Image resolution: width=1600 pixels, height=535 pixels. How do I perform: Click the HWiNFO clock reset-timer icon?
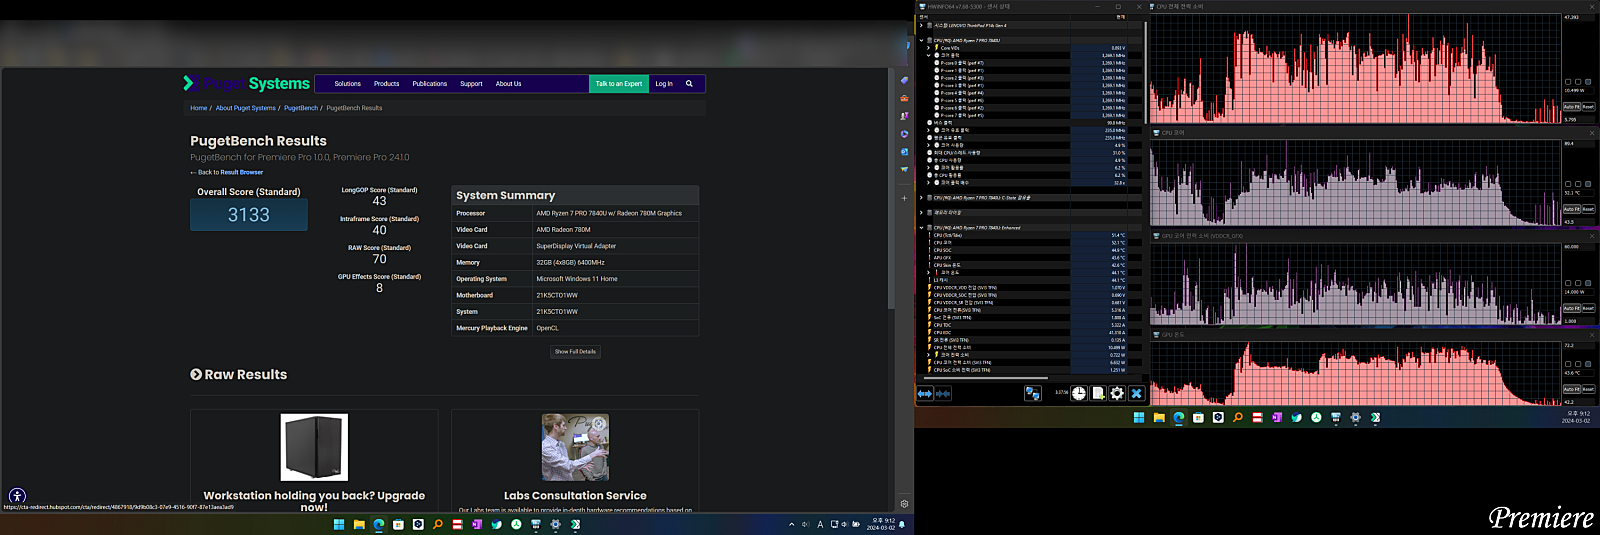pyautogui.click(x=1079, y=394)
